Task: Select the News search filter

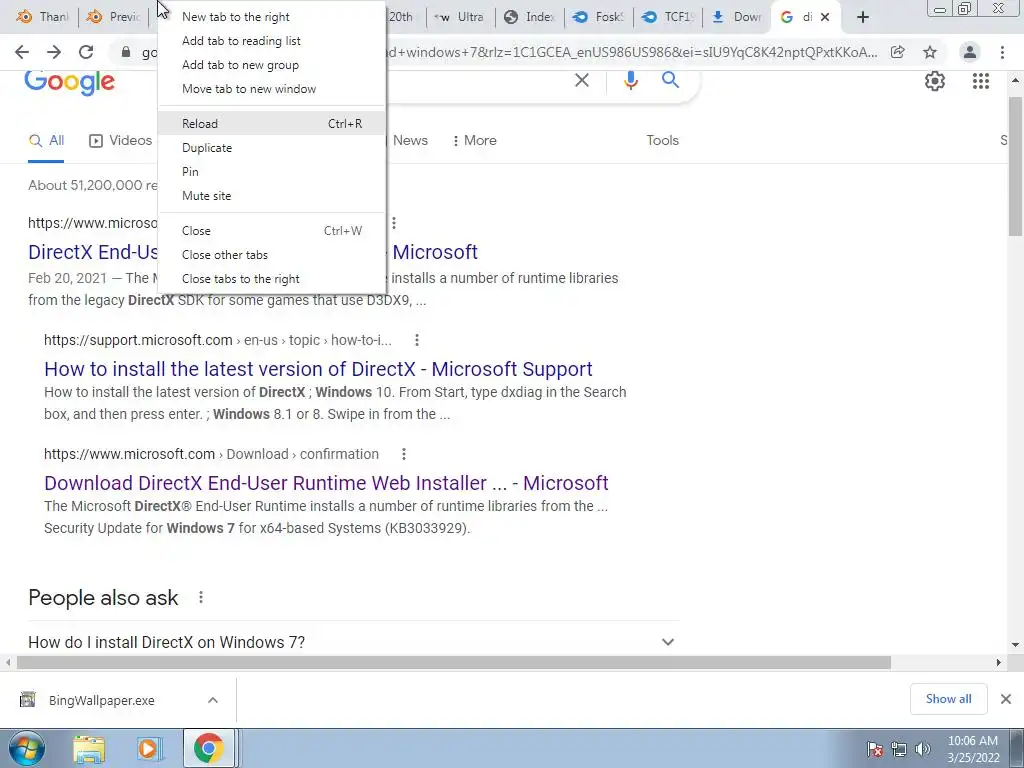Action: tap(410, 140)
